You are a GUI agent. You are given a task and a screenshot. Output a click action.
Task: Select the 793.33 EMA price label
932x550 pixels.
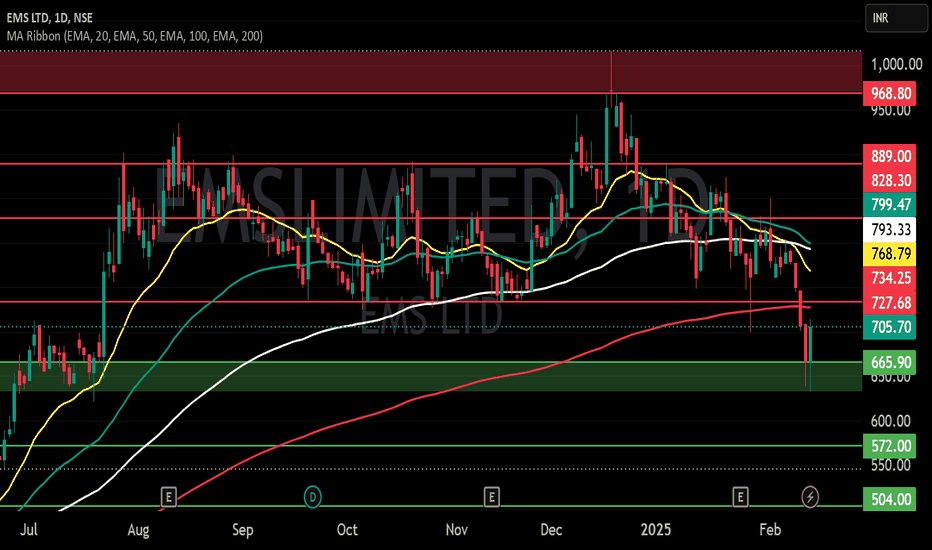pyautogui.click(x=890, y=230)
